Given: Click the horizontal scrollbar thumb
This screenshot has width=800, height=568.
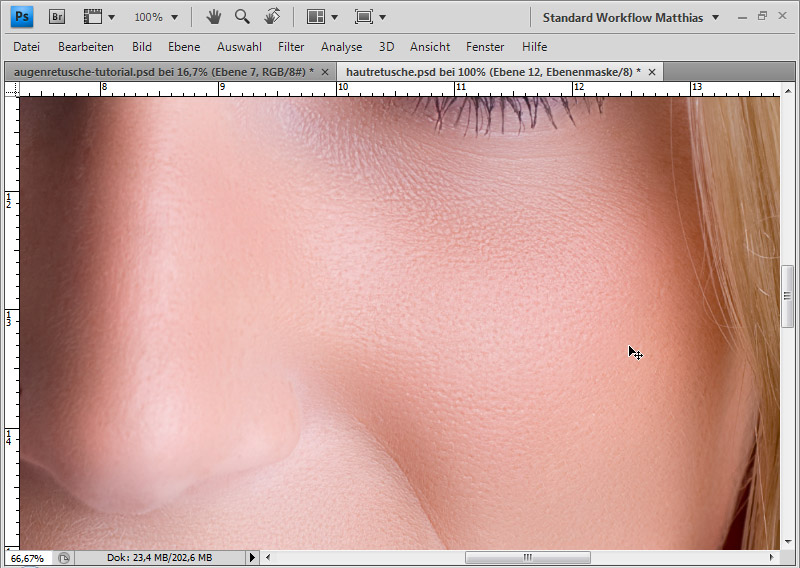Looking at the screenshot, I should [527, 558].
